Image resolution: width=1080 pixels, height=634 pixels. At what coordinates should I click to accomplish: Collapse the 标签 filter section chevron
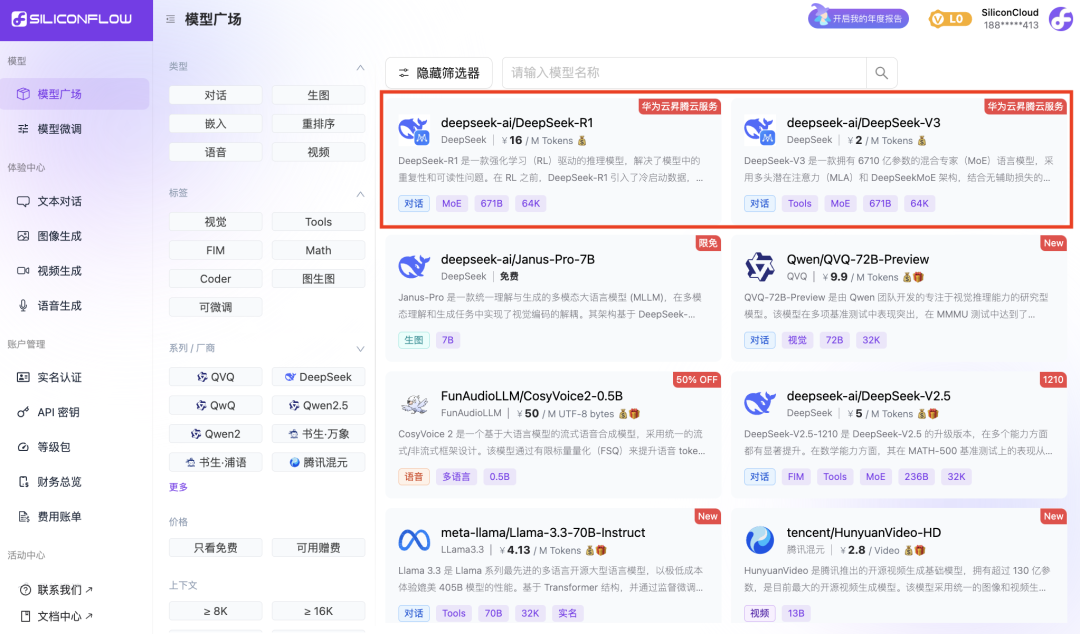click(x=360, y=194)
